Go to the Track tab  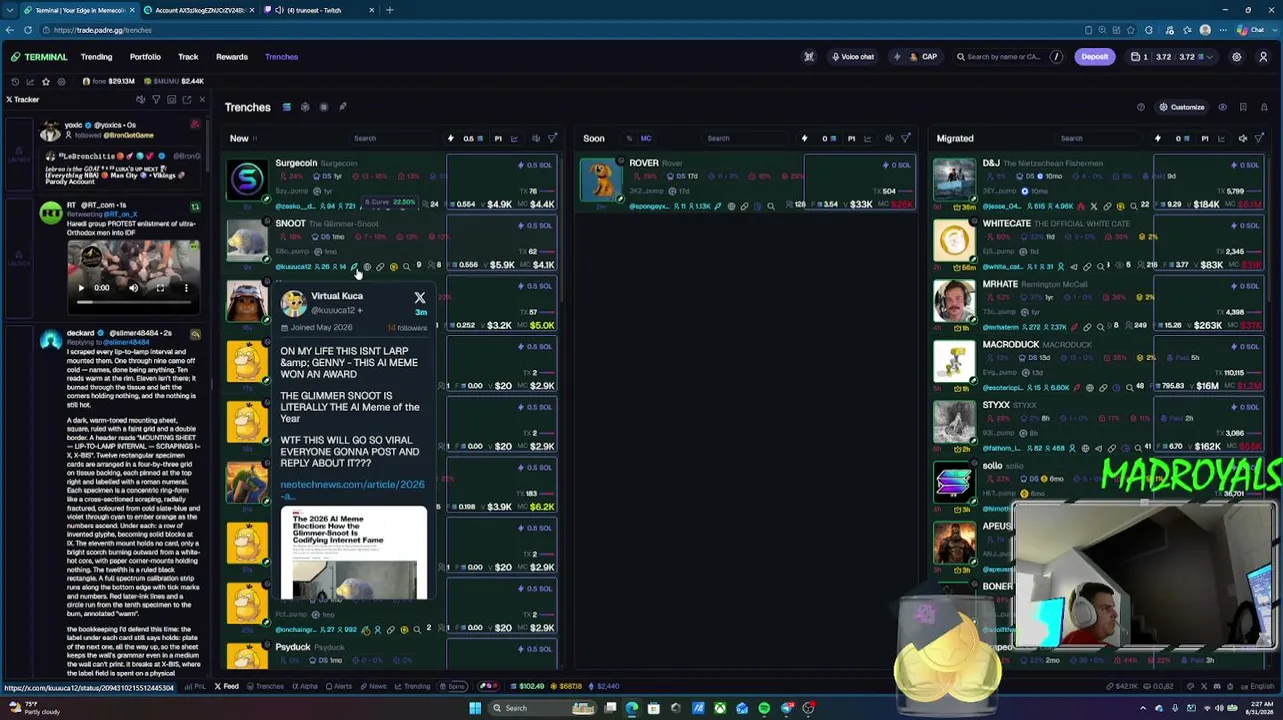tap(188, 57)
